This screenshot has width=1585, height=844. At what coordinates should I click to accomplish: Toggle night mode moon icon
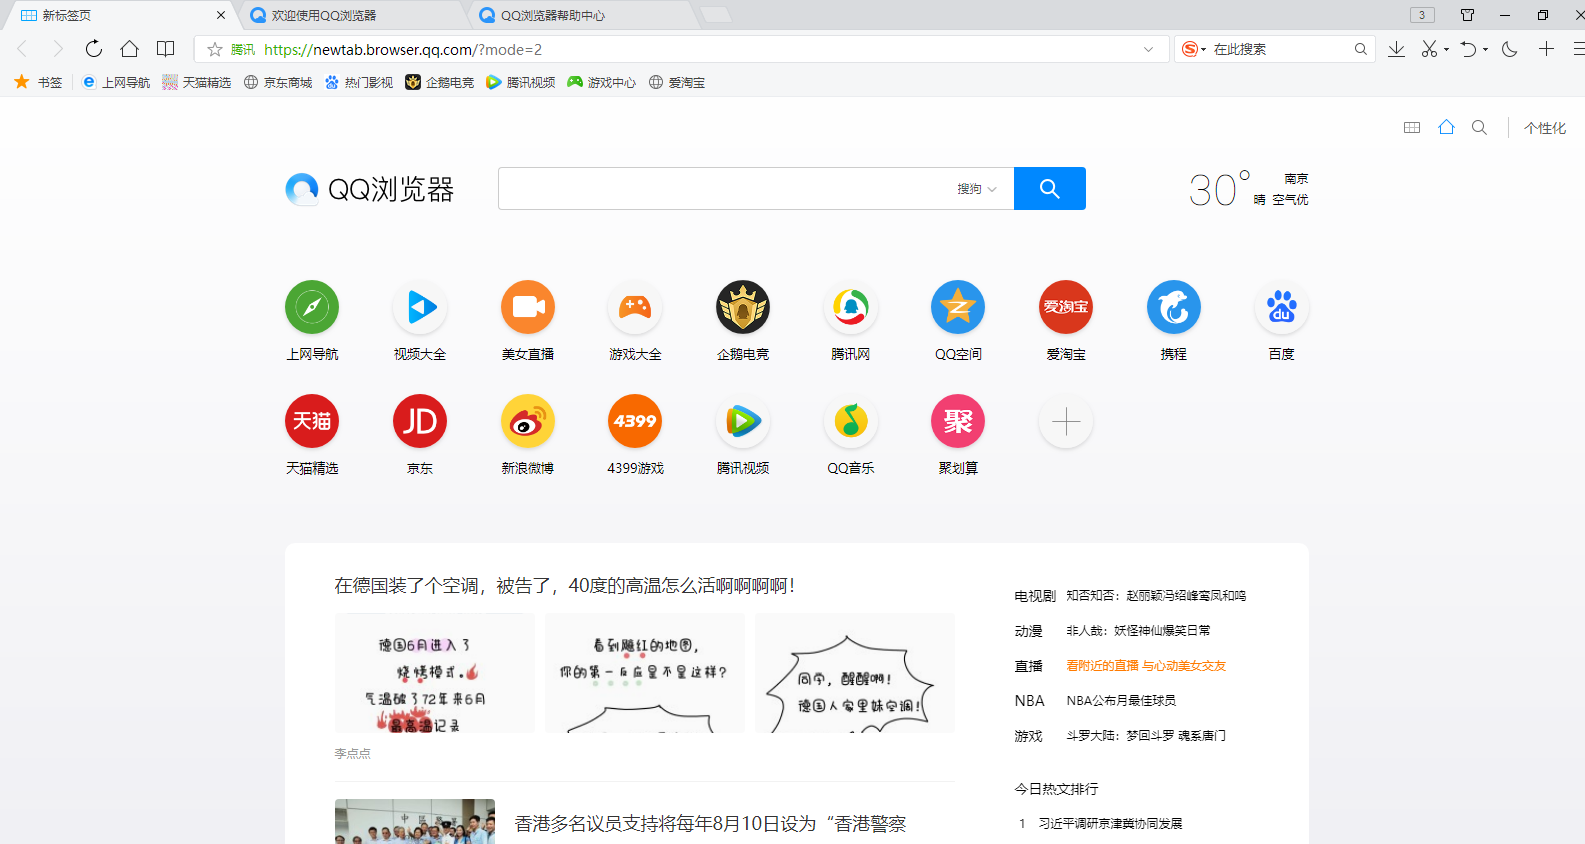(x=1510, y=49)
